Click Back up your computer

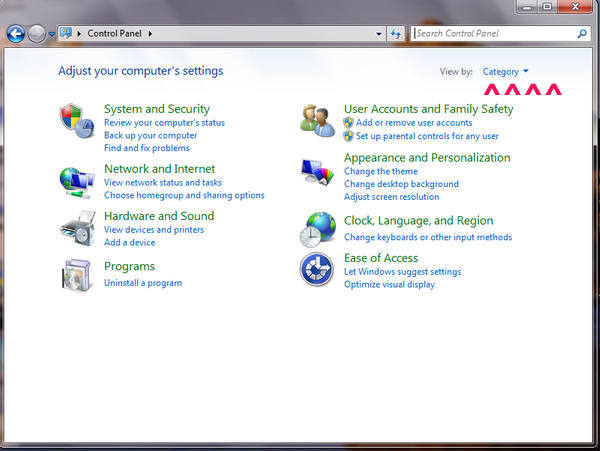(x=150, y=135)
